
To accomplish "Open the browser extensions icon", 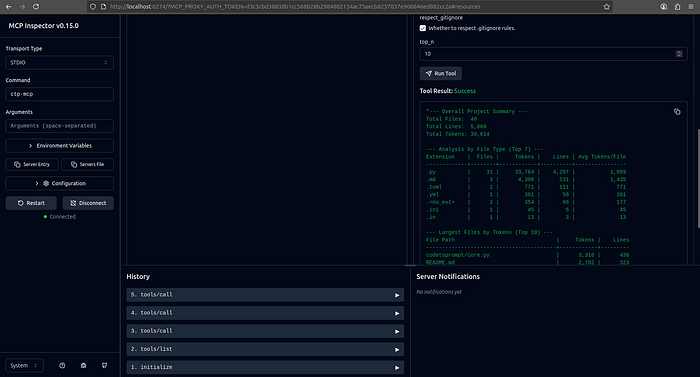I will pos(677,7).
